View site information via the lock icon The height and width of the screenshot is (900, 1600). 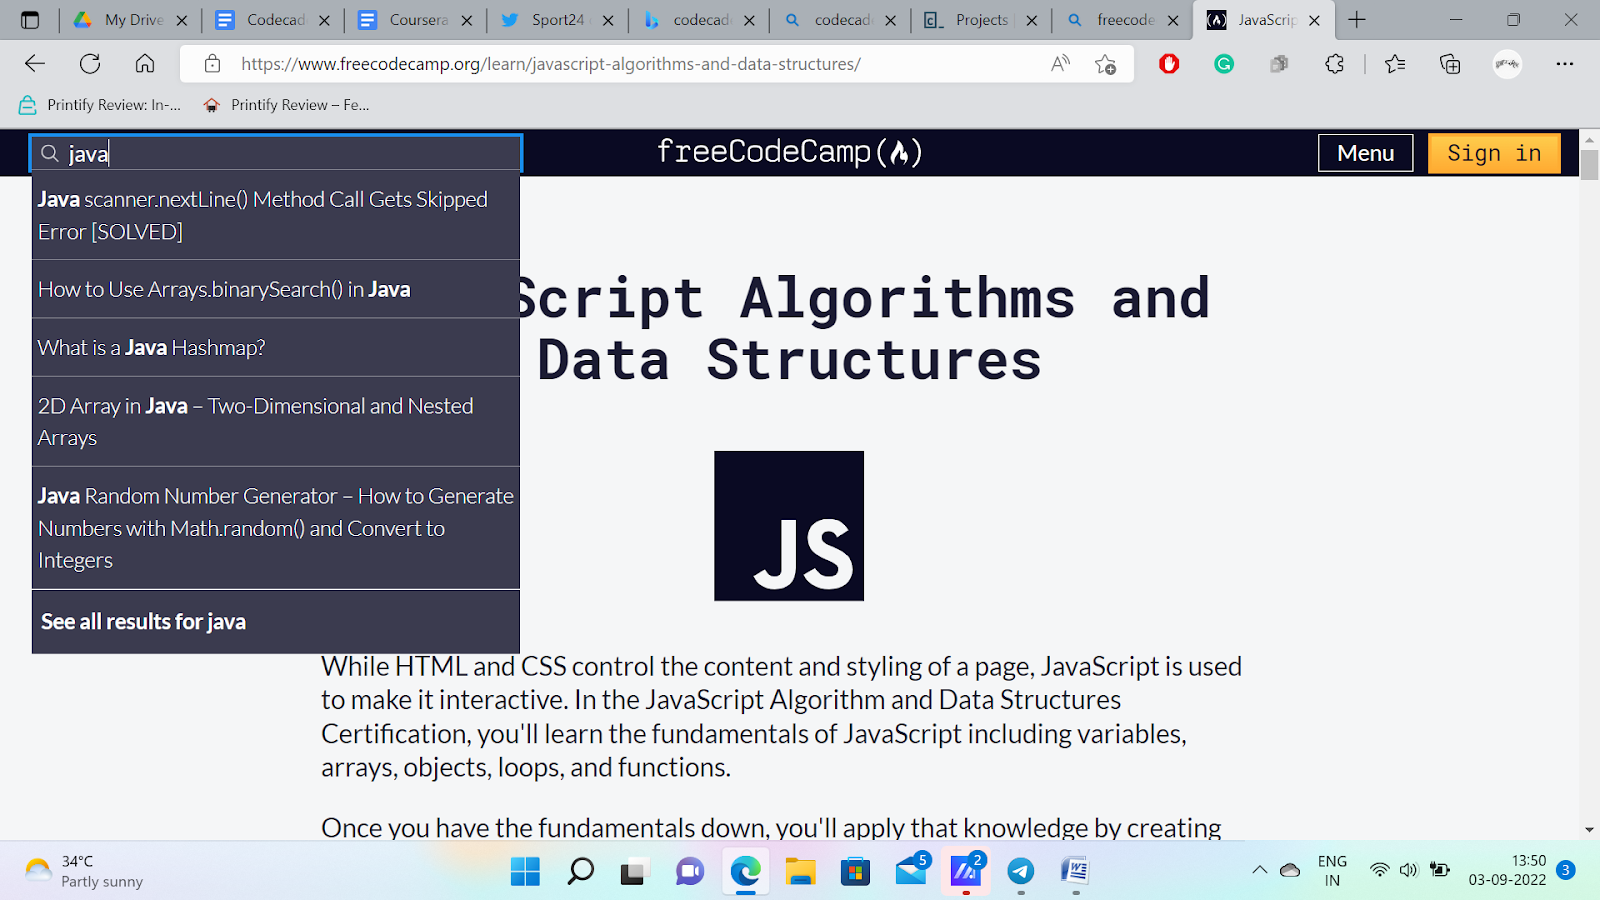pos(212,64)
